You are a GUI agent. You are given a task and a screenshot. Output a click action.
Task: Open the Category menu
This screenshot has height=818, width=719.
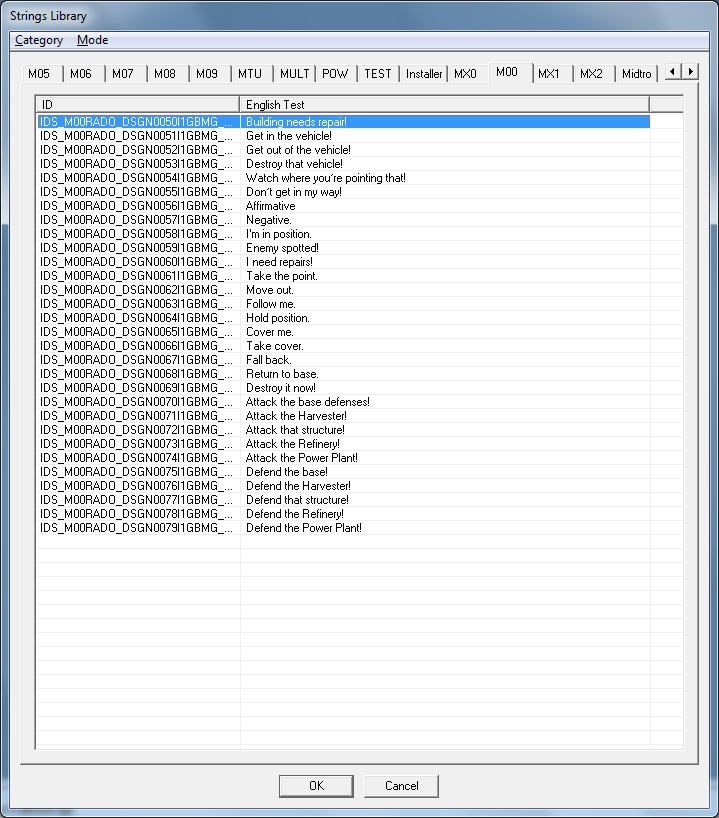pos(39,40)
